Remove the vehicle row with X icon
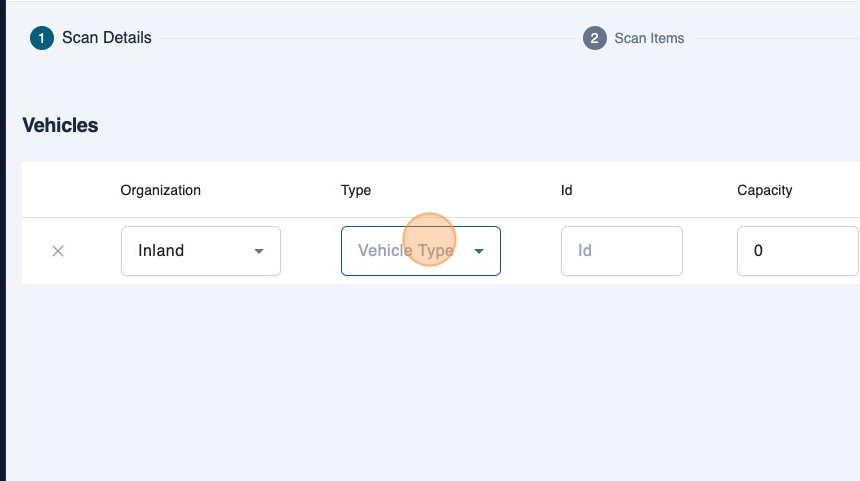Viewport: 860px width, 481px height. 58,251
